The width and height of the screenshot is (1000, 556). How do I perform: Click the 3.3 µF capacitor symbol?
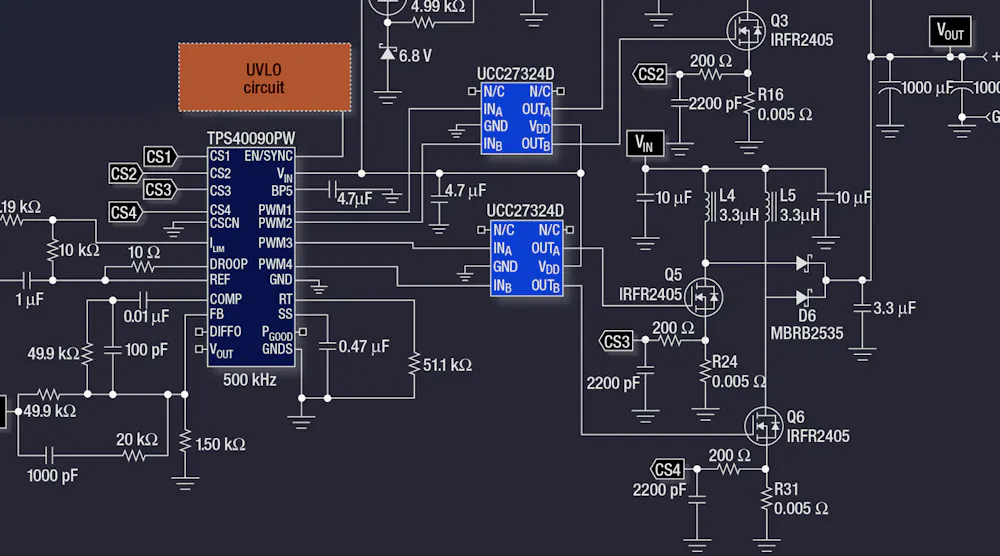click(862, 309)
